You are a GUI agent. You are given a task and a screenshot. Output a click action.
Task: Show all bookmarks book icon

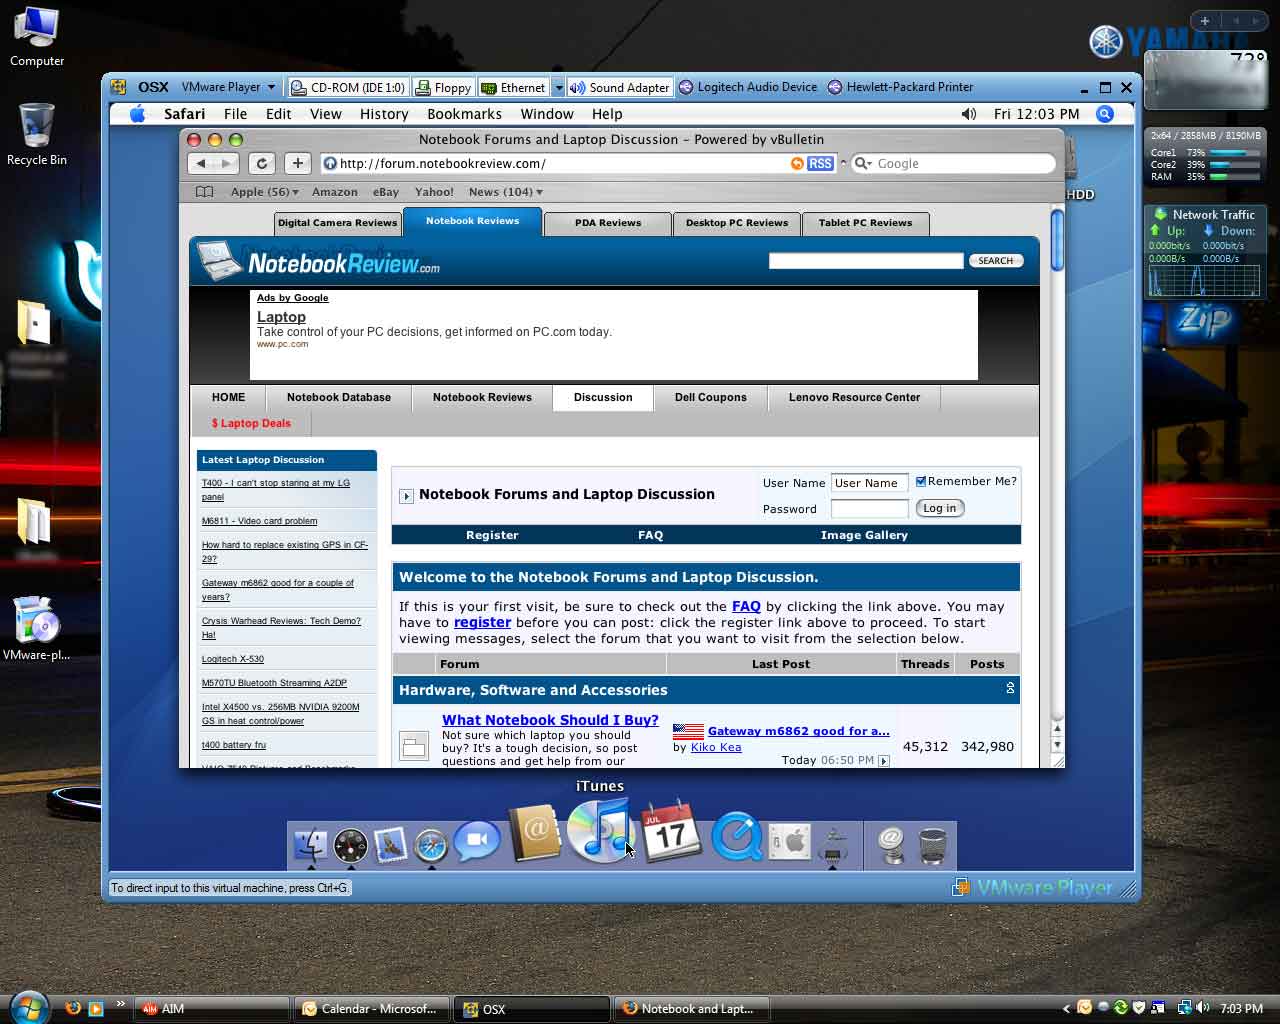[204, 192]
